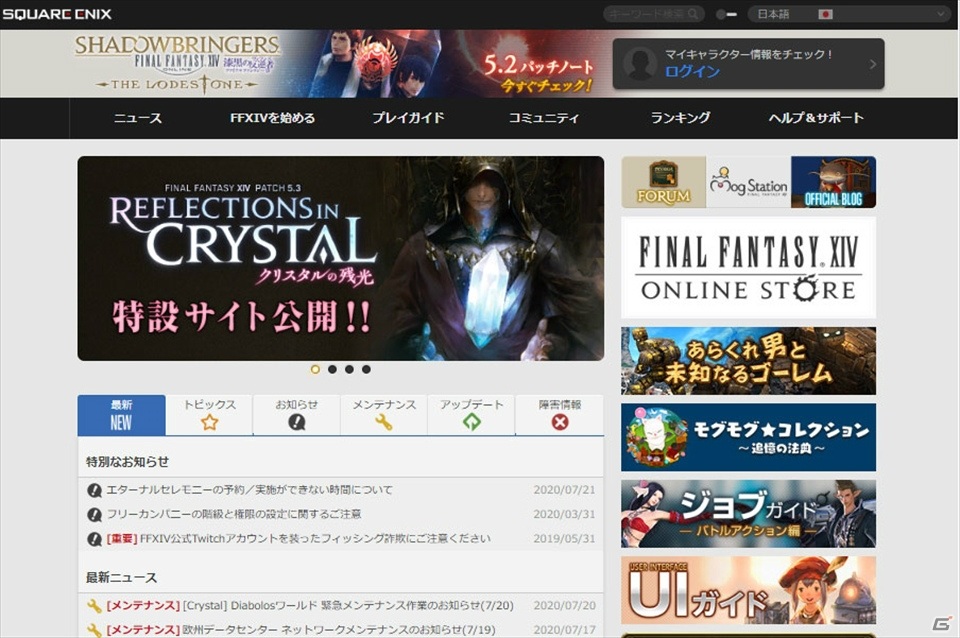Open the エターナルセレモニー notice
Image resolution: width=960 pixels, height=638 pixels.
[x=340, y=490]
